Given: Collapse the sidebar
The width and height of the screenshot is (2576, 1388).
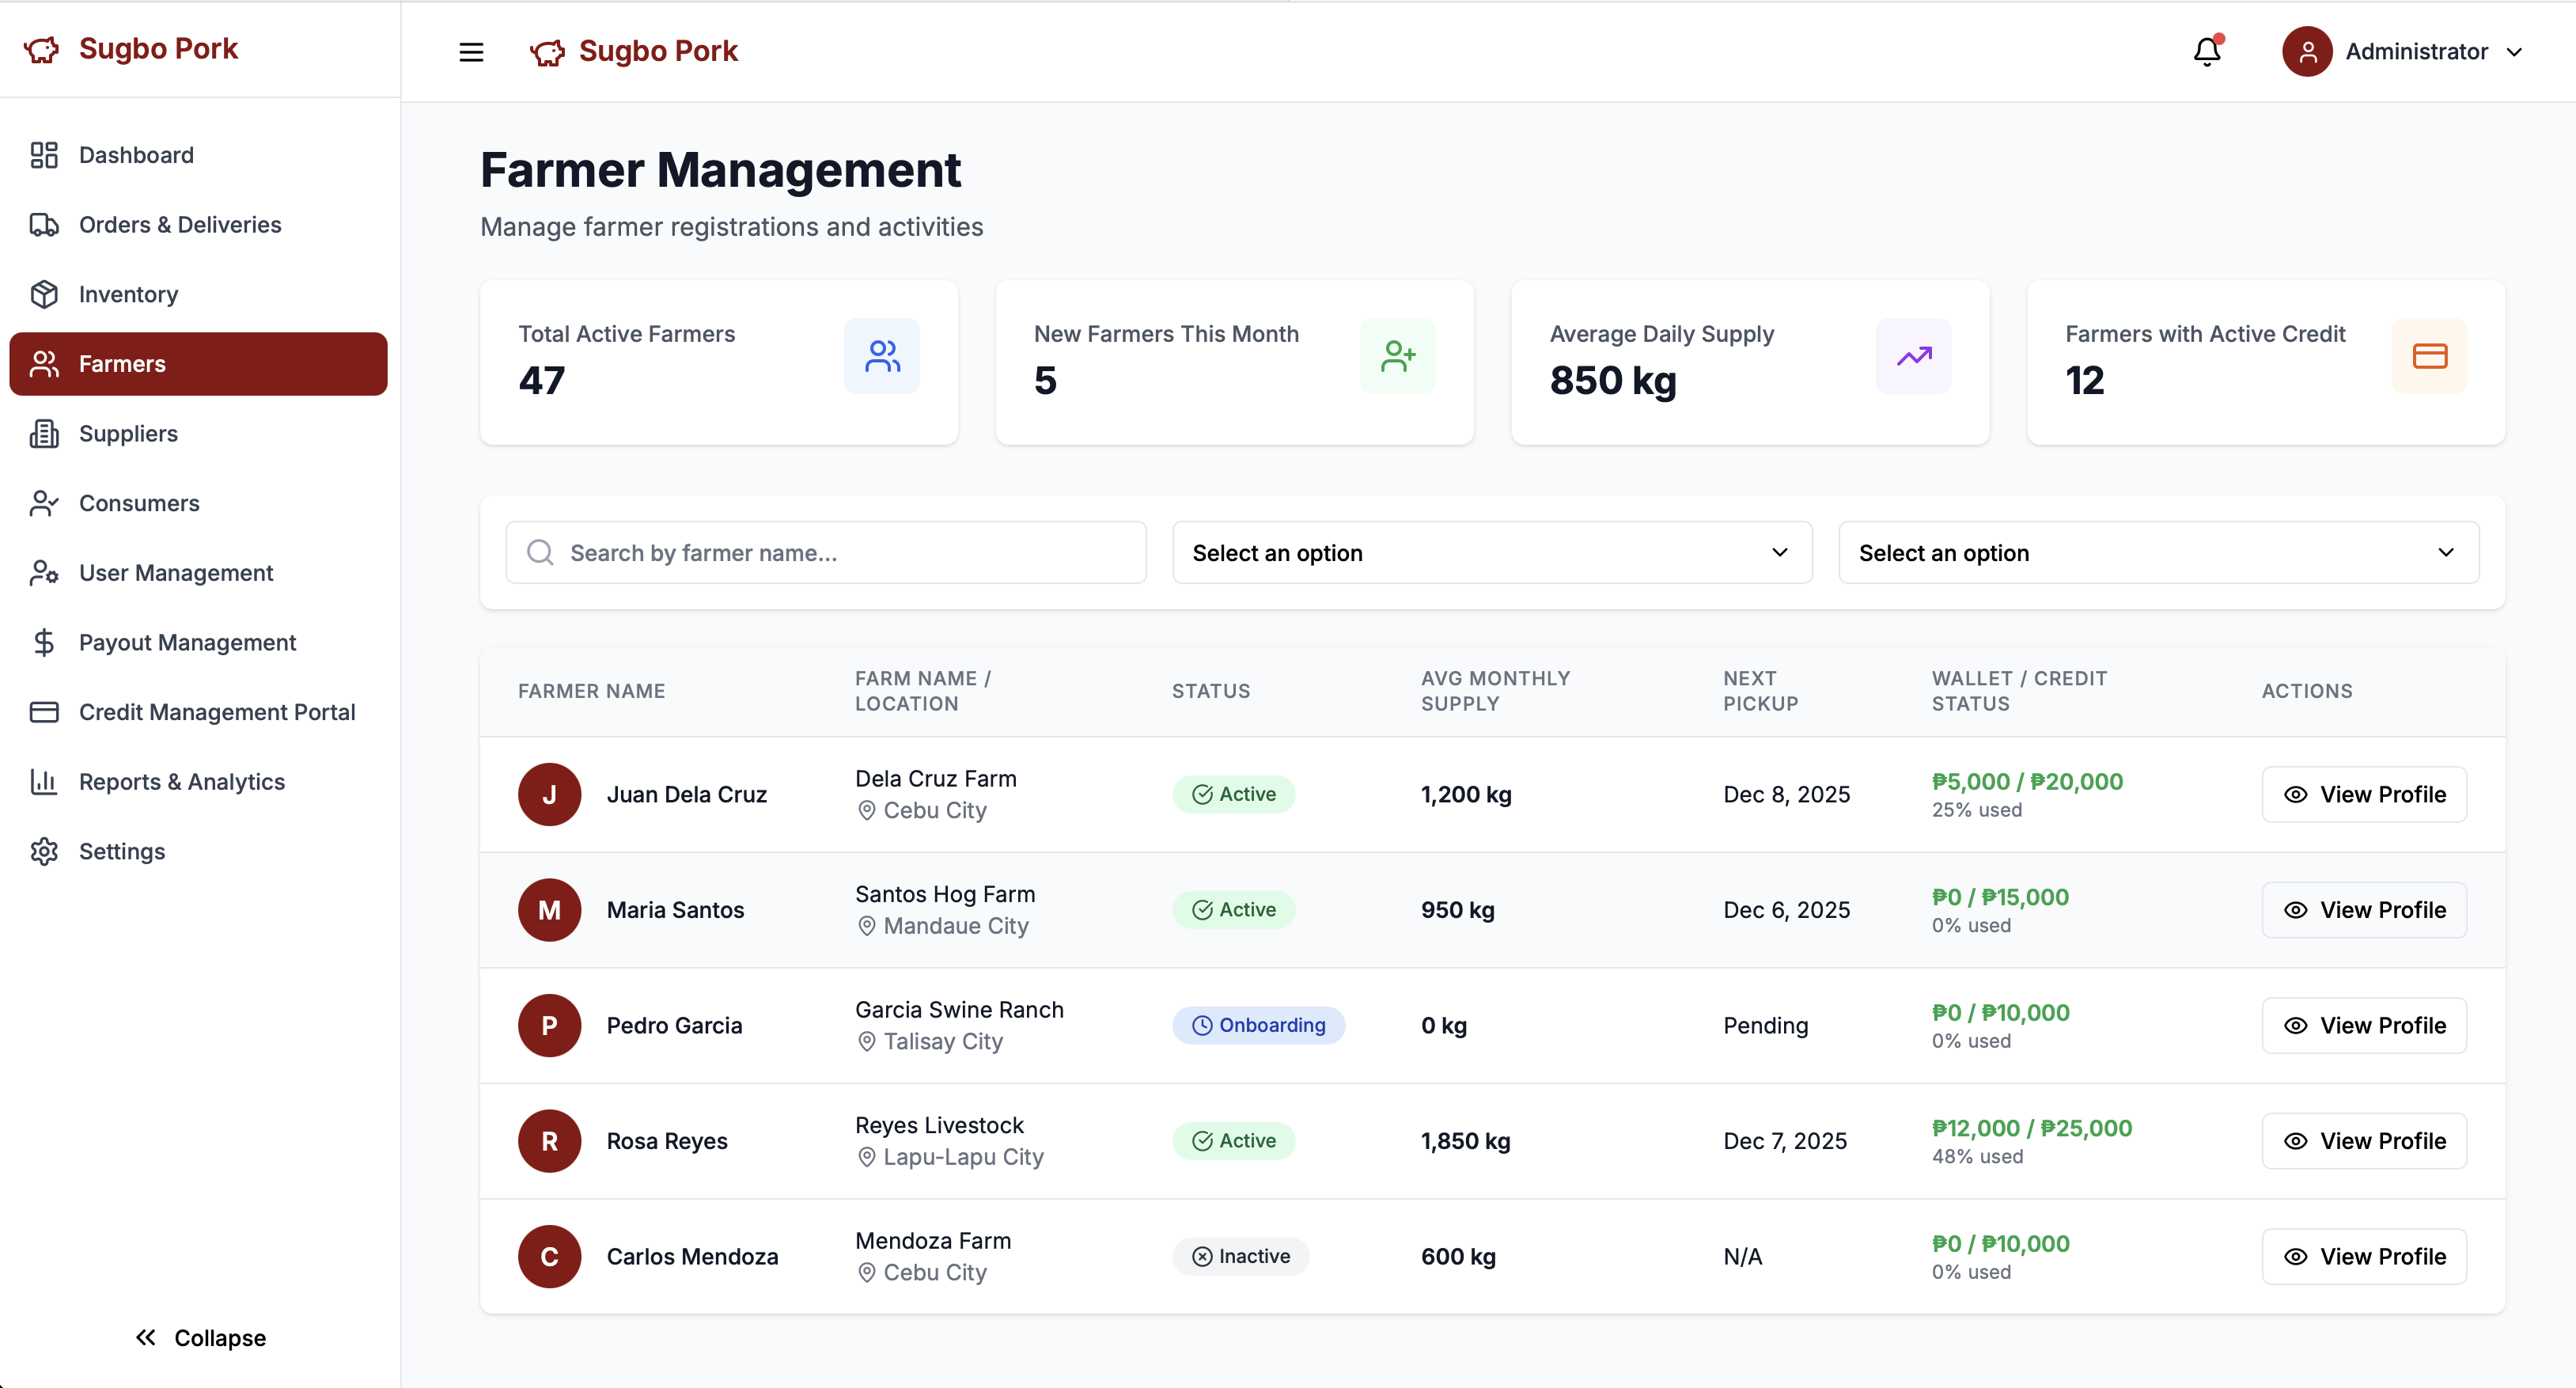Looking at the screenshot, I should tap(200, 1337).
